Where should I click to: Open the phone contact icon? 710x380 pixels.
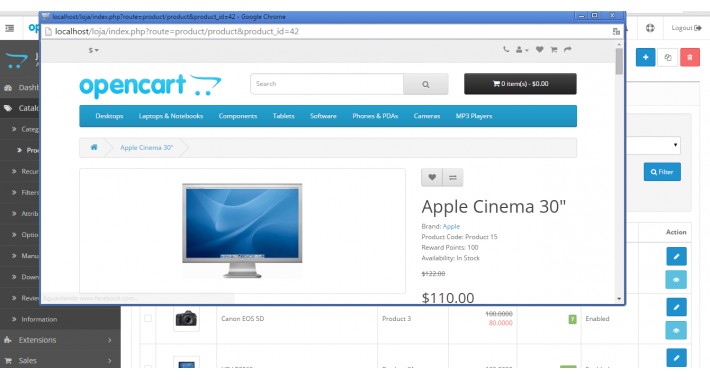pyautogui.click(x=506, y=49)
